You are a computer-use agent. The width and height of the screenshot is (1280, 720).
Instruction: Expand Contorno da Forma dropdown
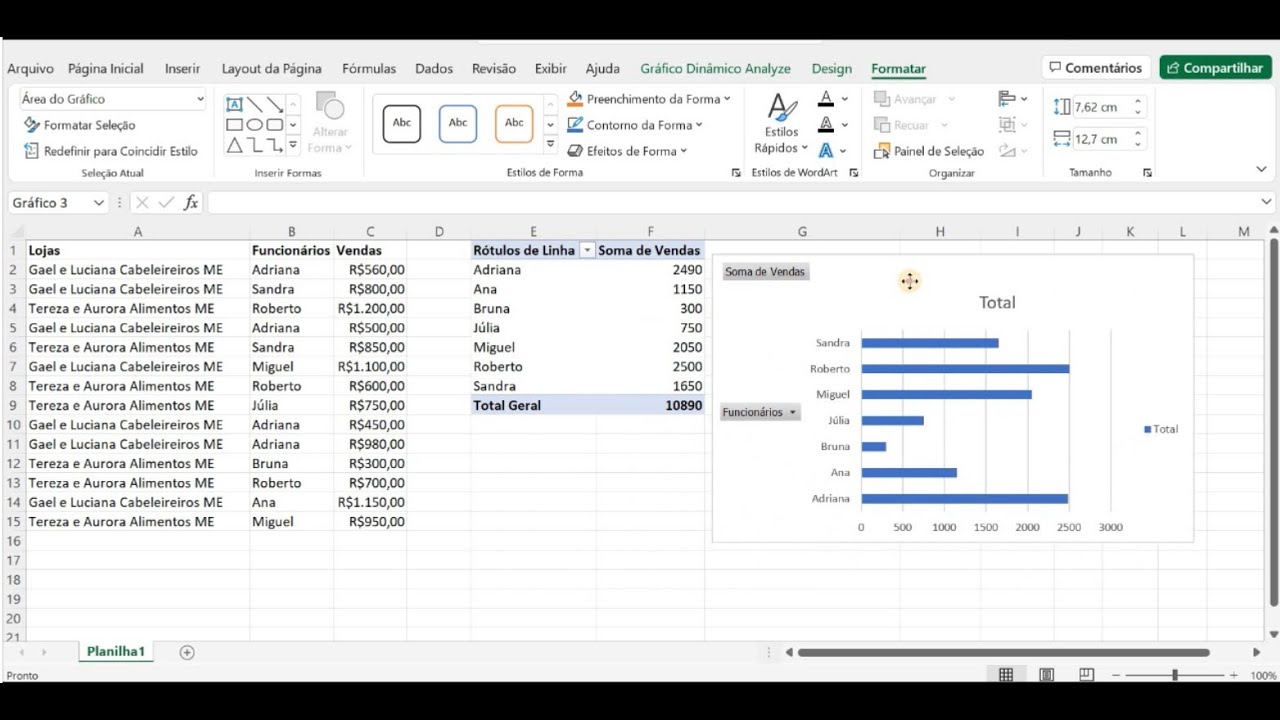pos(699,125)
